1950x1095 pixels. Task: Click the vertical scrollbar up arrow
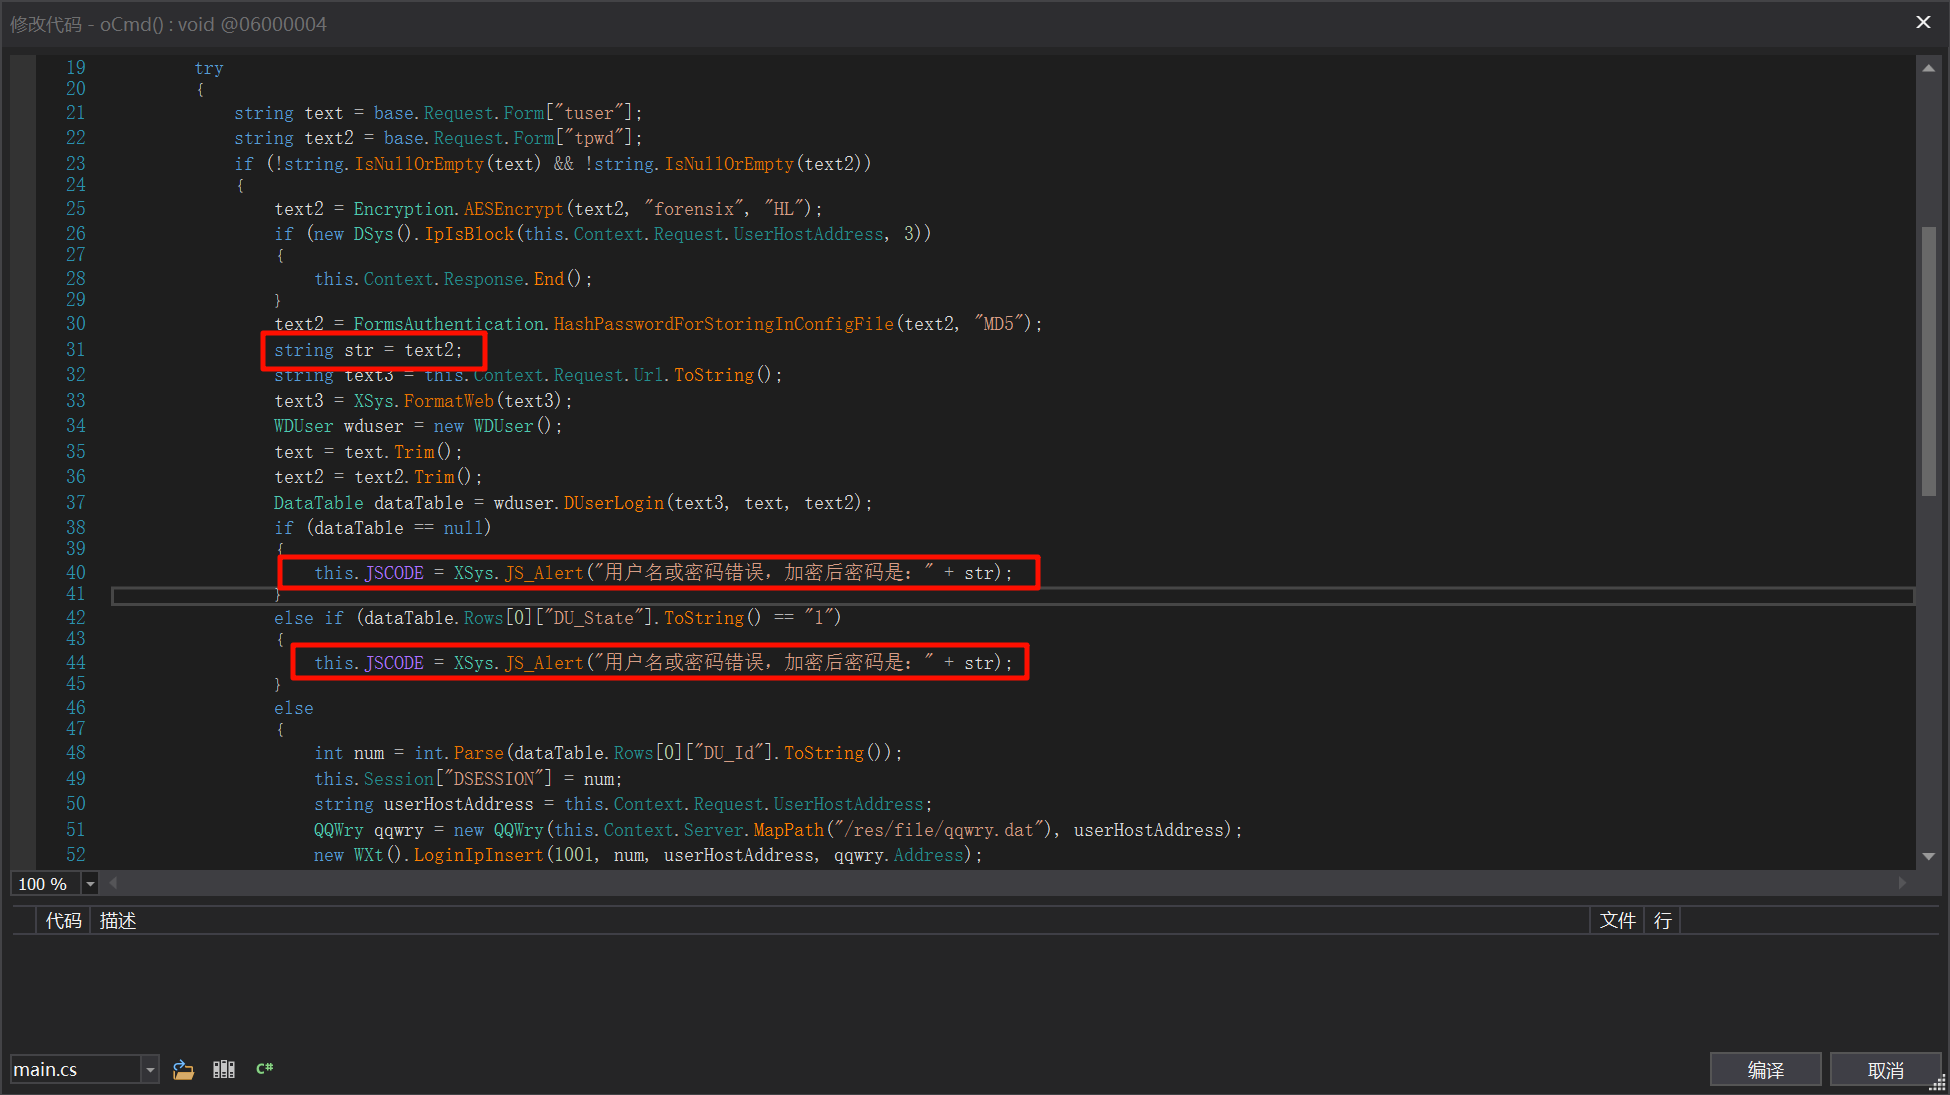1928,68
